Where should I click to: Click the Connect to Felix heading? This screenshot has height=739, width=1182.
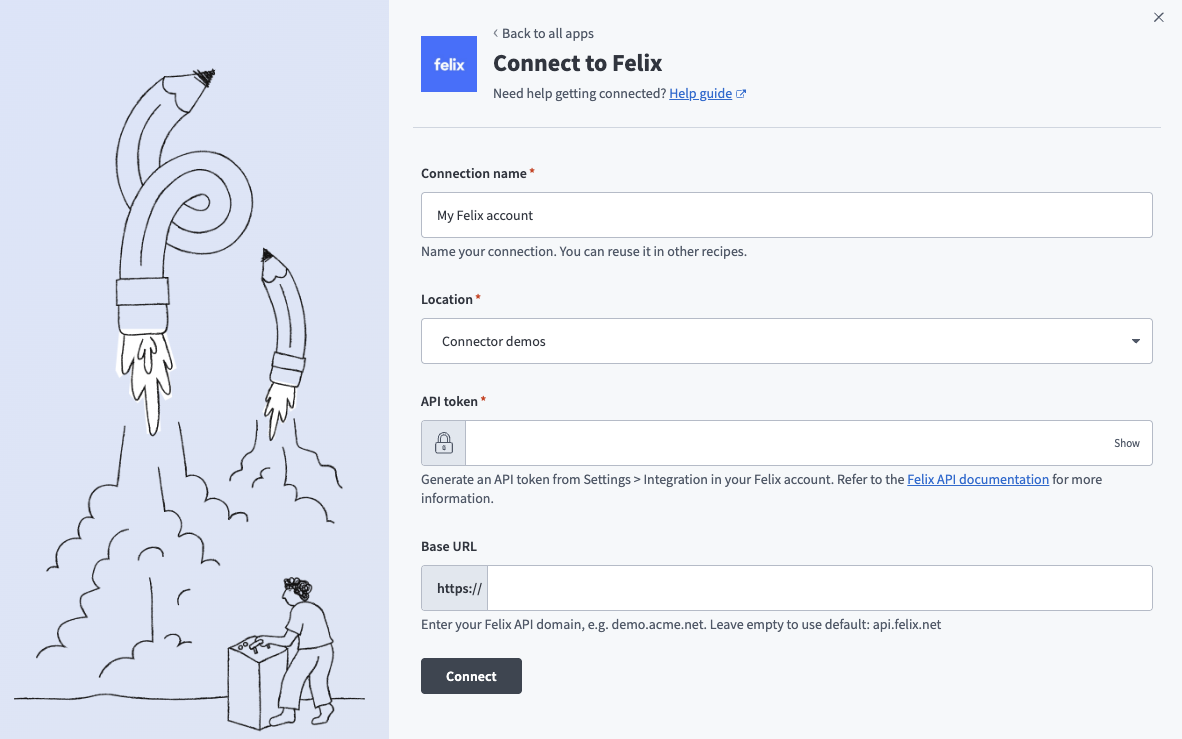(x=577, y=64)
